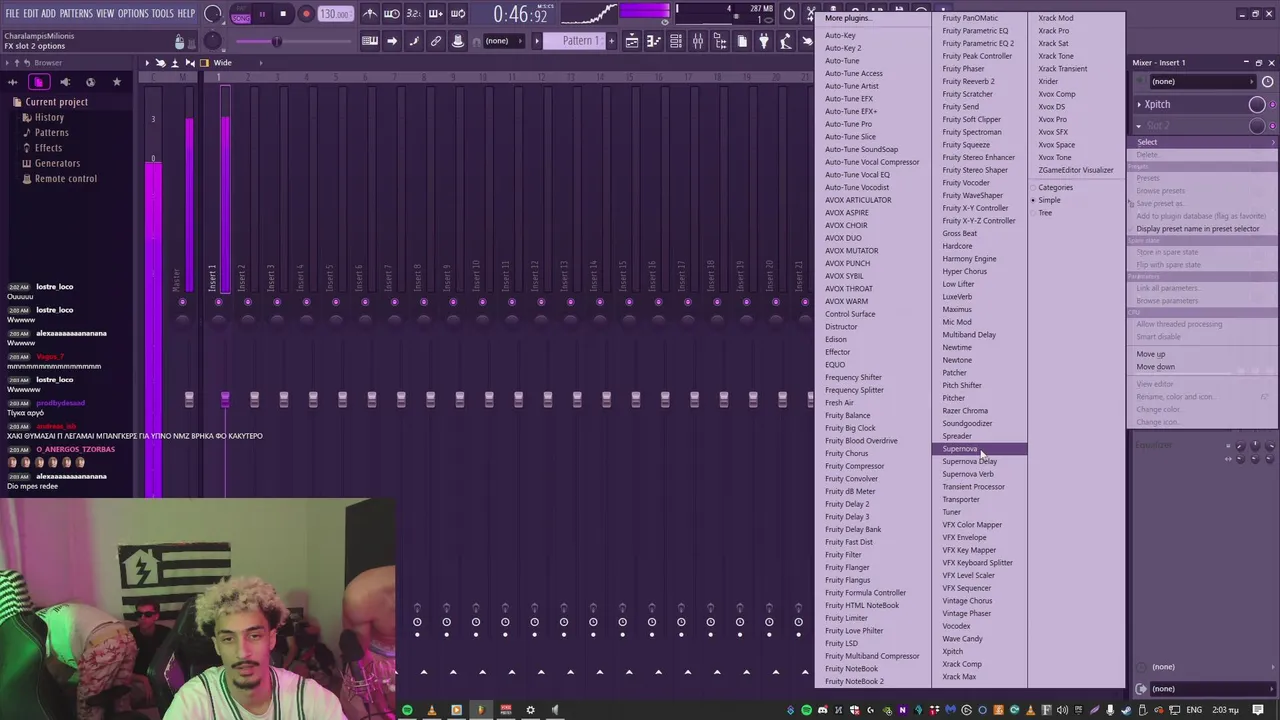Viewport: 1280px width, 720px height.
Task: Select Valhalla-style Supernova Verb plugin
Action: 967,474
